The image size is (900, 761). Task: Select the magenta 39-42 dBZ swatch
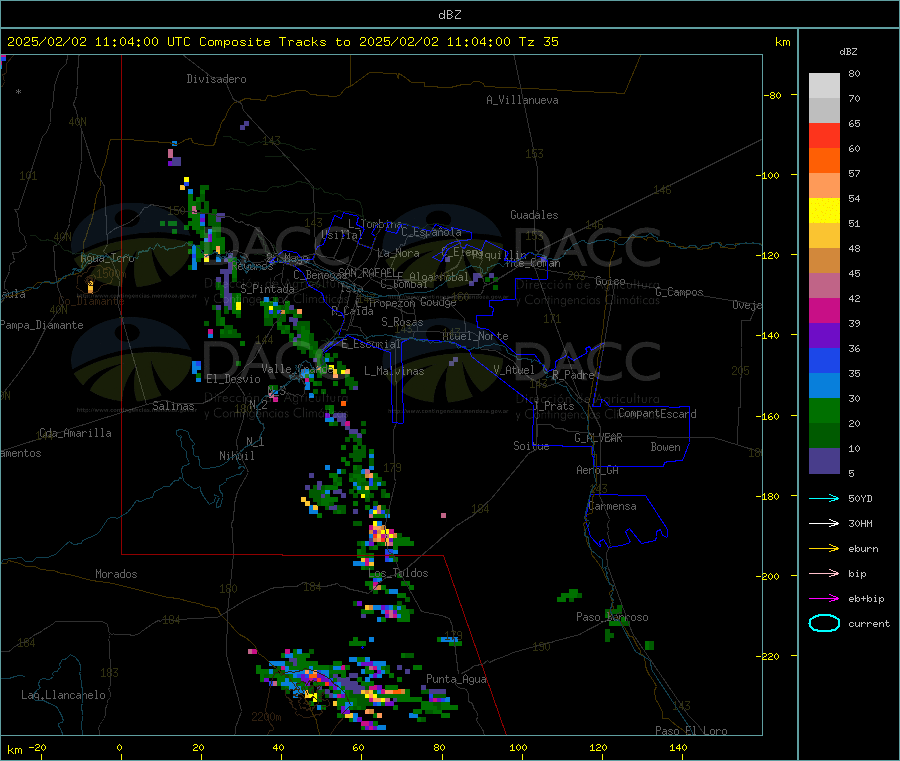coord(824,310)
